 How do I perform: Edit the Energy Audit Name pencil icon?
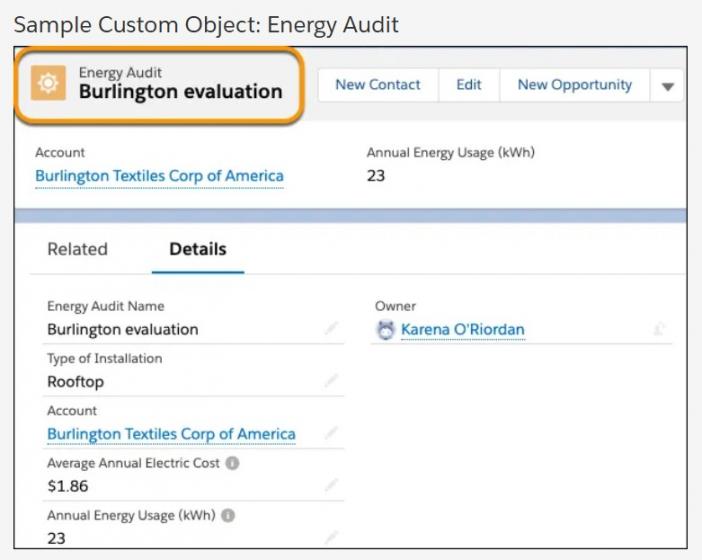(331, 328)
